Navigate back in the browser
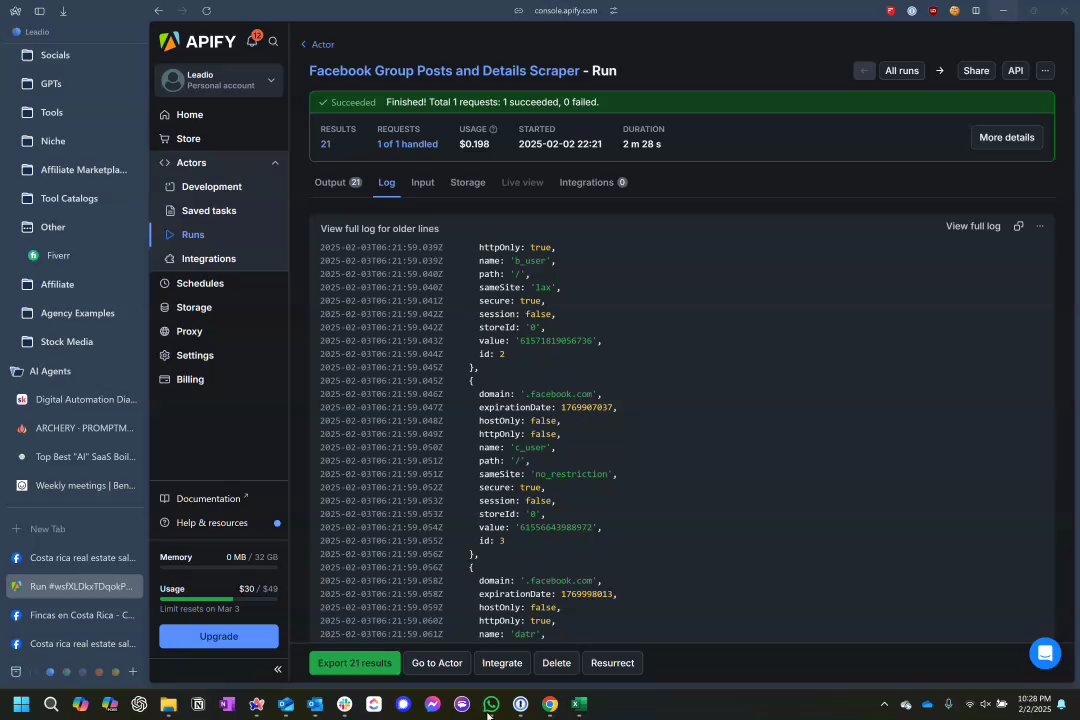The height and width of the screenshot is (720, 1080). tap(158, 10)
